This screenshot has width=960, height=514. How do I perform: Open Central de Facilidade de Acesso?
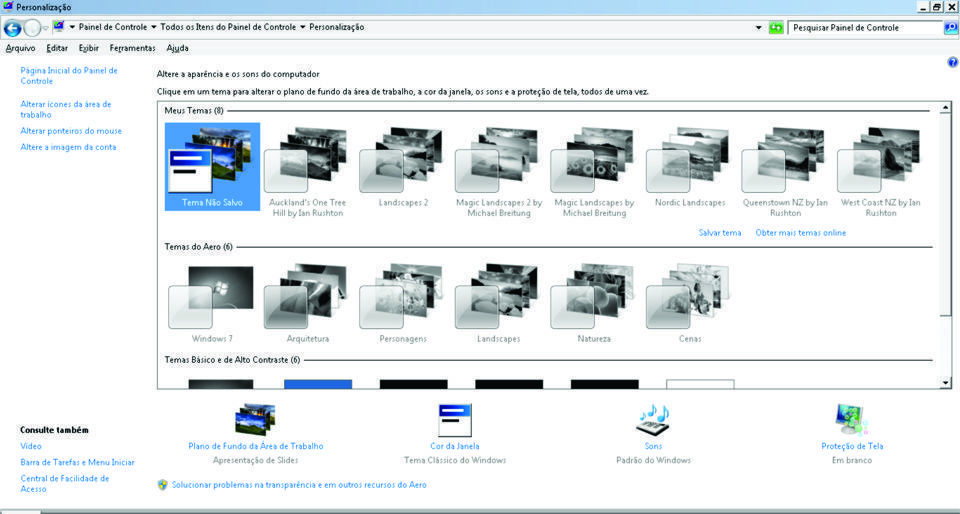pos(65,483)
